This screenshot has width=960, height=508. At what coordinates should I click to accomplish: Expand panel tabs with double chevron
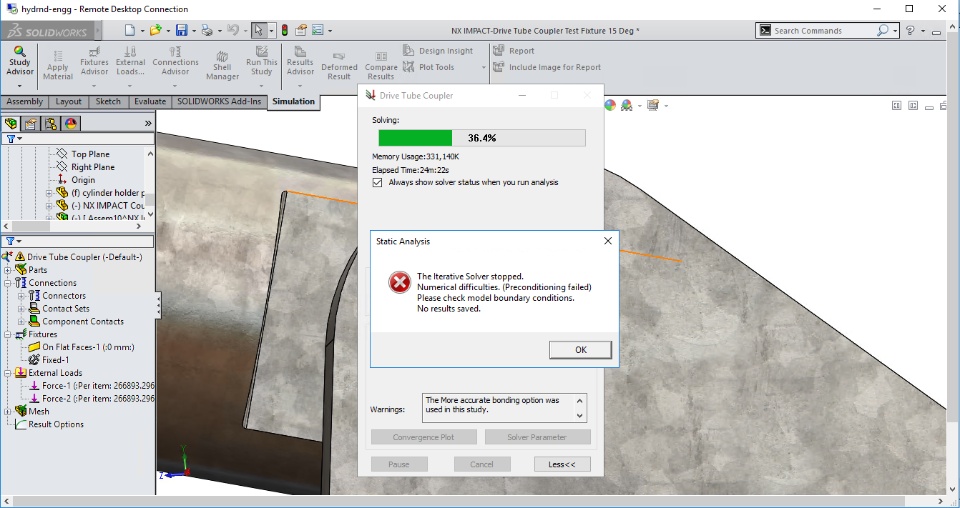tap(148, 124)
